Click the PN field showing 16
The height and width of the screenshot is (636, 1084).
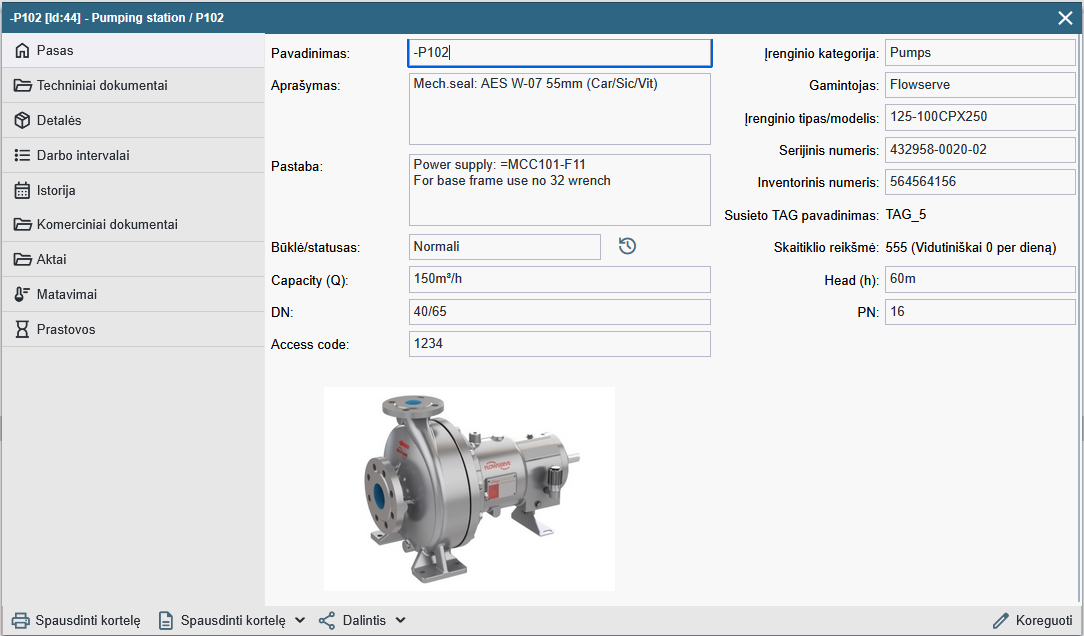tap(980, 312)
